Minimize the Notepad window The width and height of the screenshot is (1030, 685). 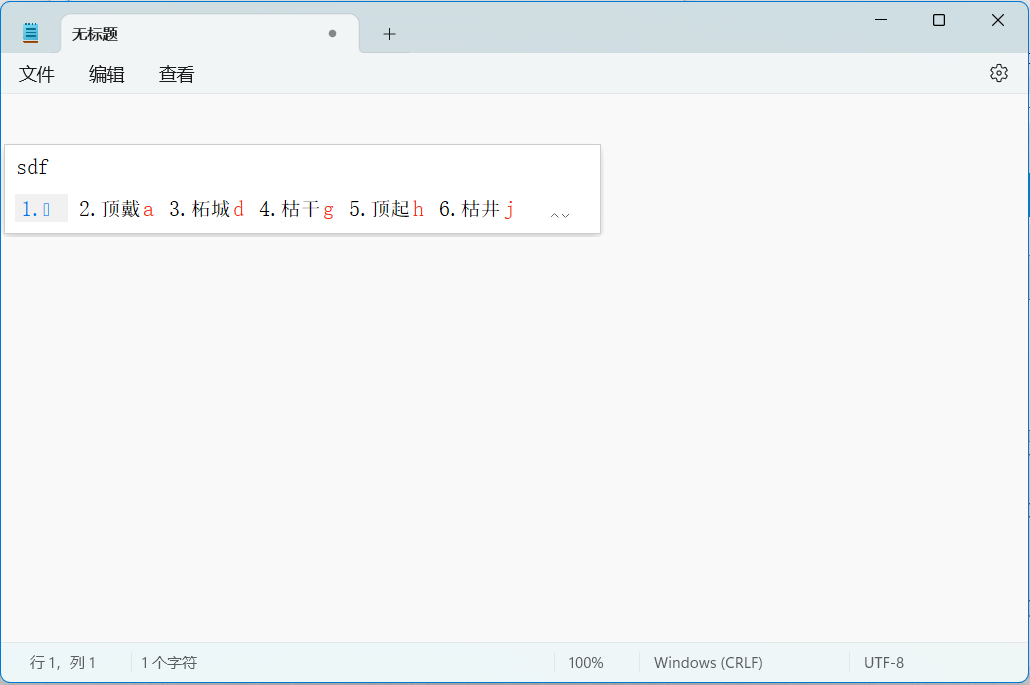(x=881, y=20)
